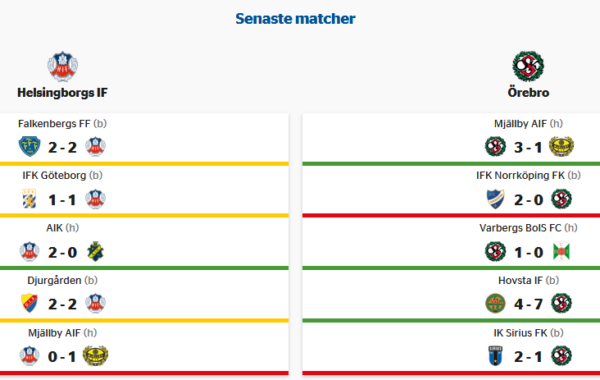Click the large Helsingborgs IF crest
This screenshot has height=380, width=600.
tap(62, 66)
